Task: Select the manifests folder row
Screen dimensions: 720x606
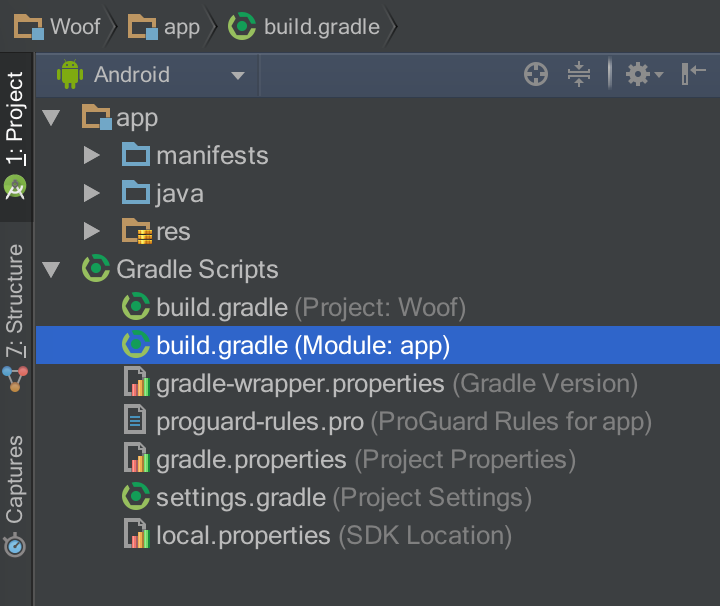Action: 377,156
